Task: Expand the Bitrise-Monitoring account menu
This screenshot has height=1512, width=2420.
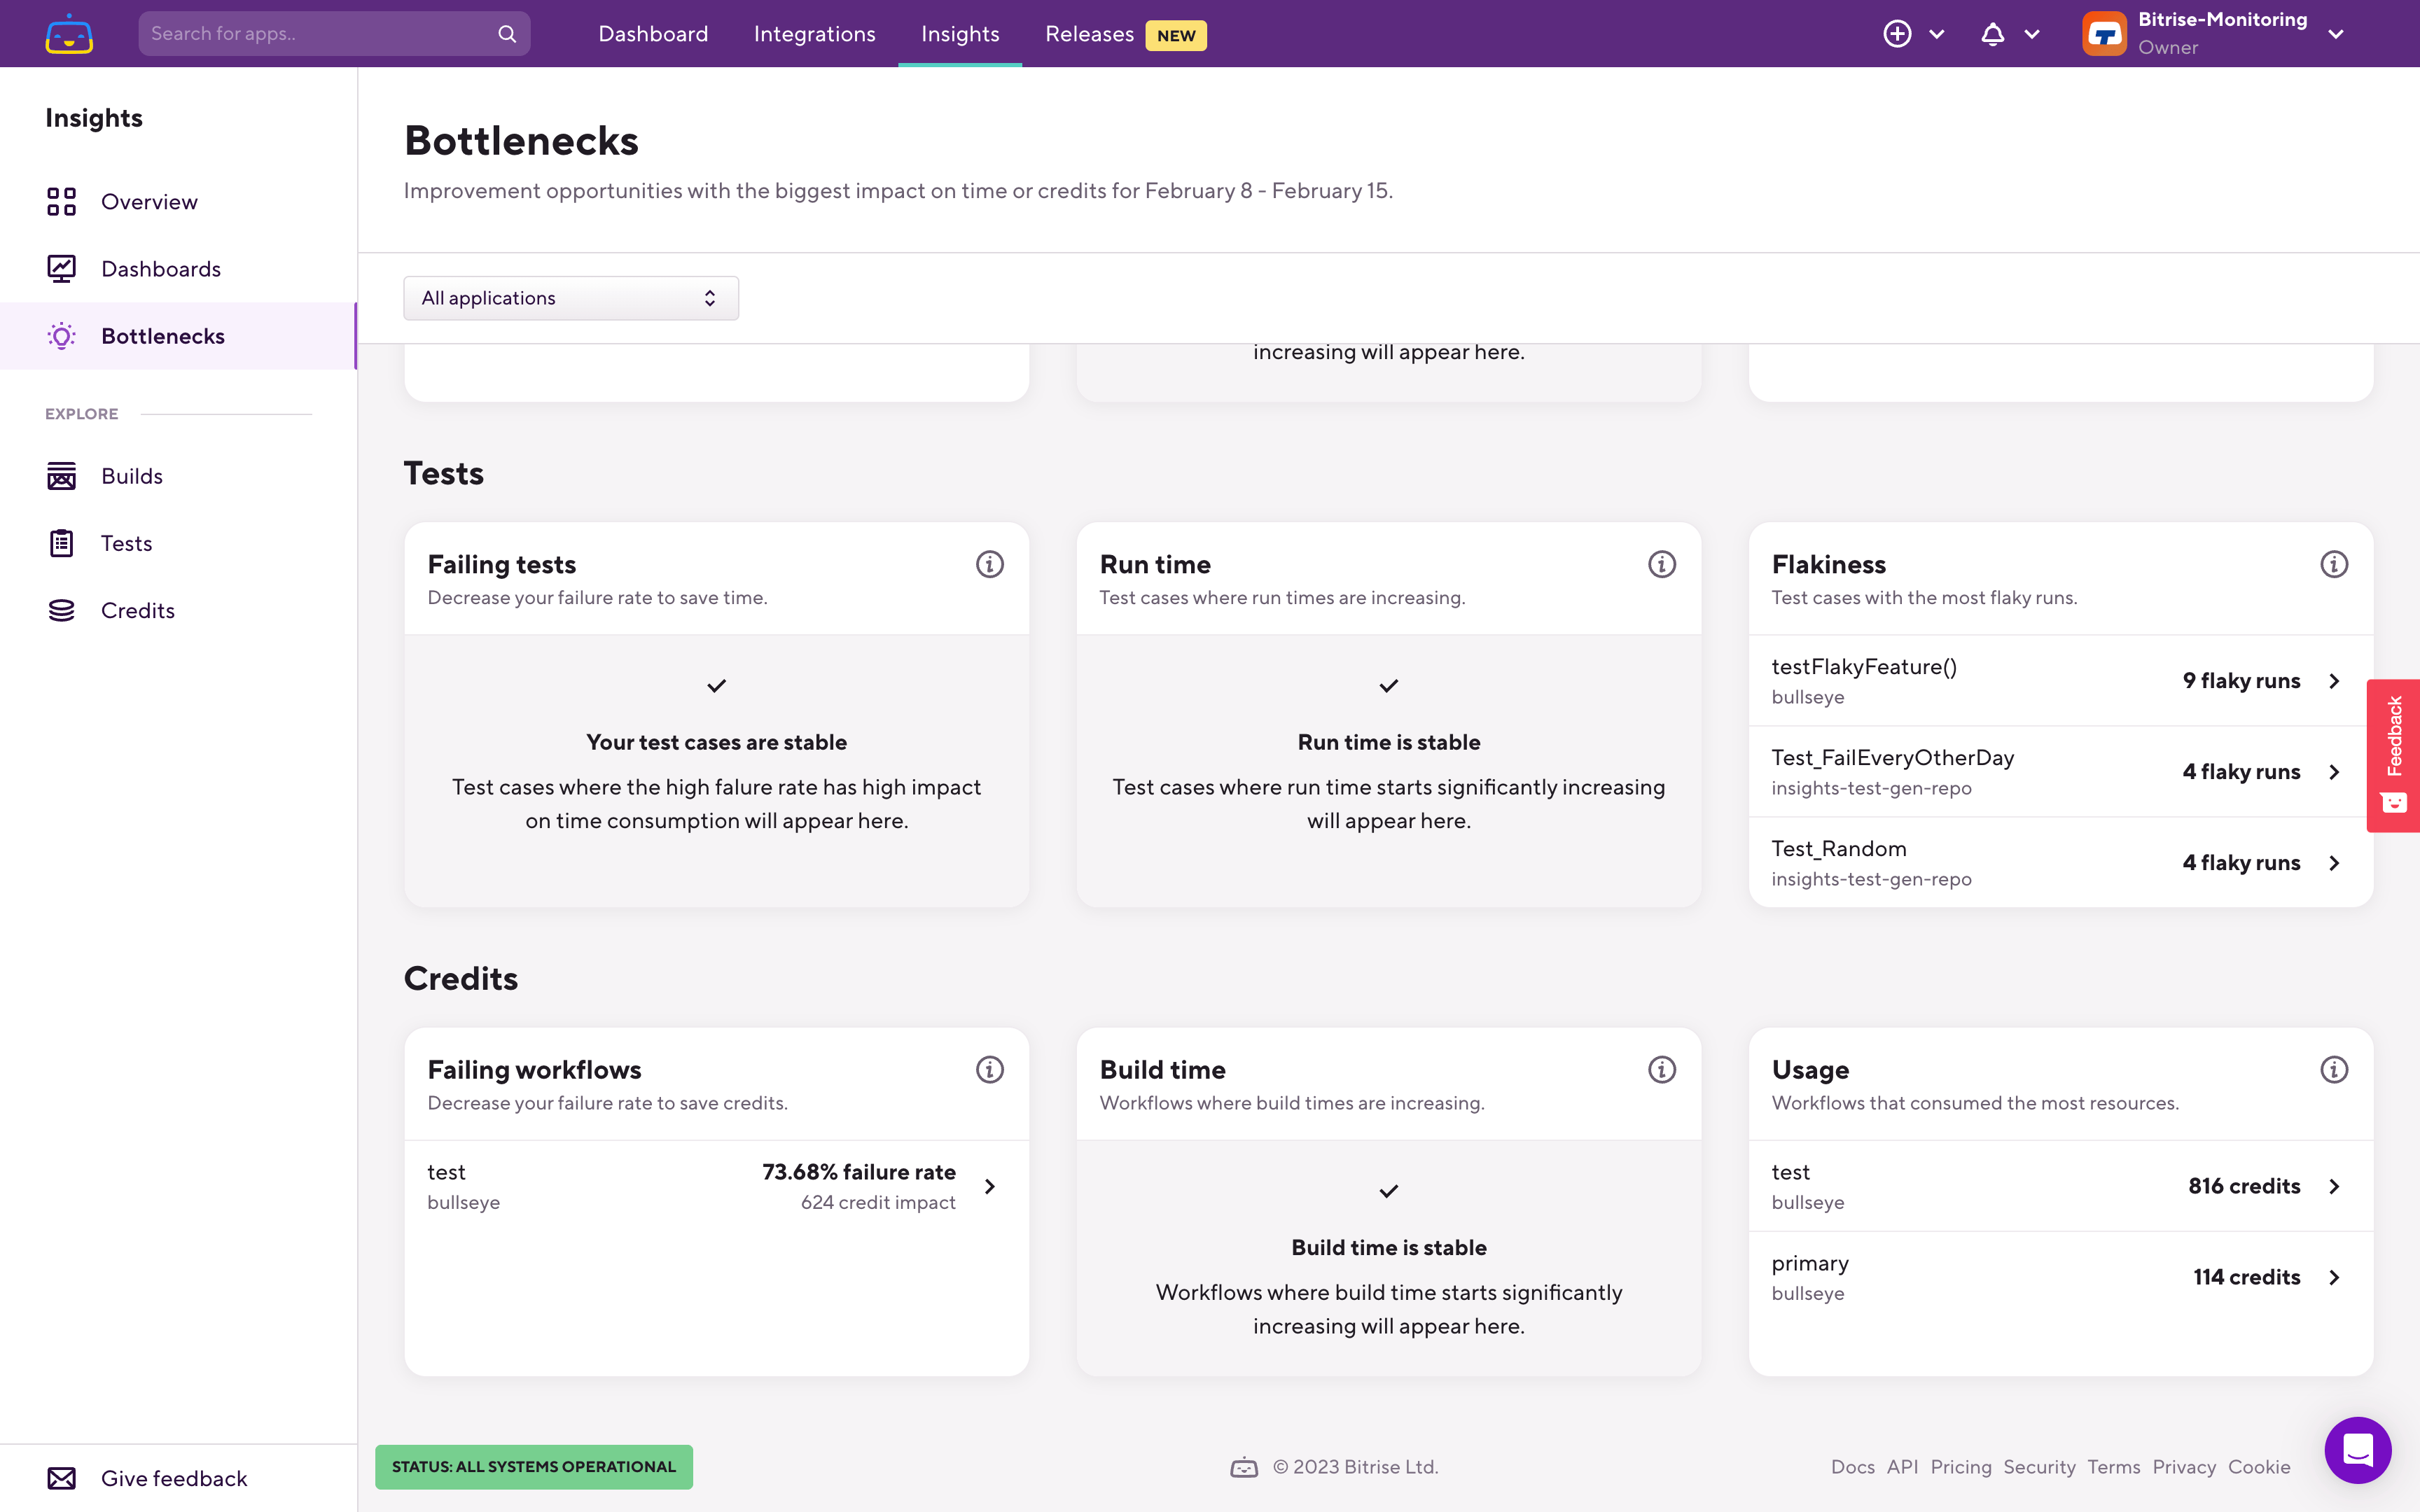Action: pyautogui.click(x=2336, y=33)
